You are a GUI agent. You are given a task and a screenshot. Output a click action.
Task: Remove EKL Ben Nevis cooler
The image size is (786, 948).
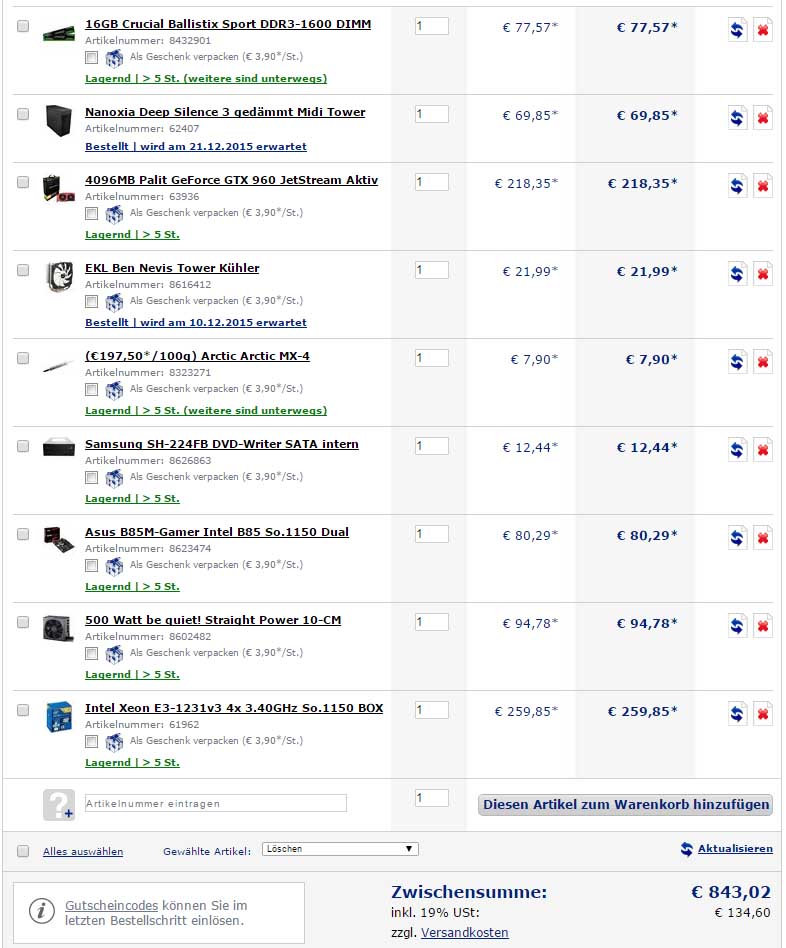[x=763, y=273]
